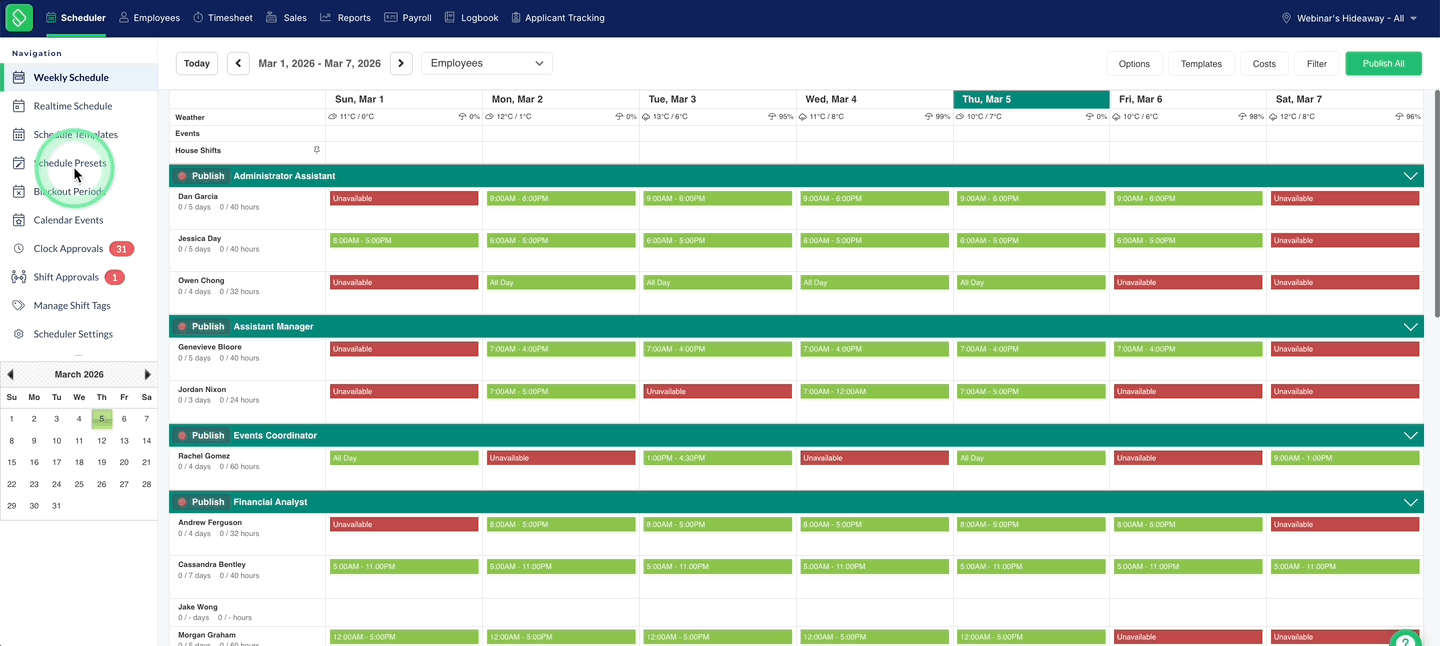
Task: Click the Schedule Templates calendar icon
Action: pyautogui.click(x=19, y=134)
